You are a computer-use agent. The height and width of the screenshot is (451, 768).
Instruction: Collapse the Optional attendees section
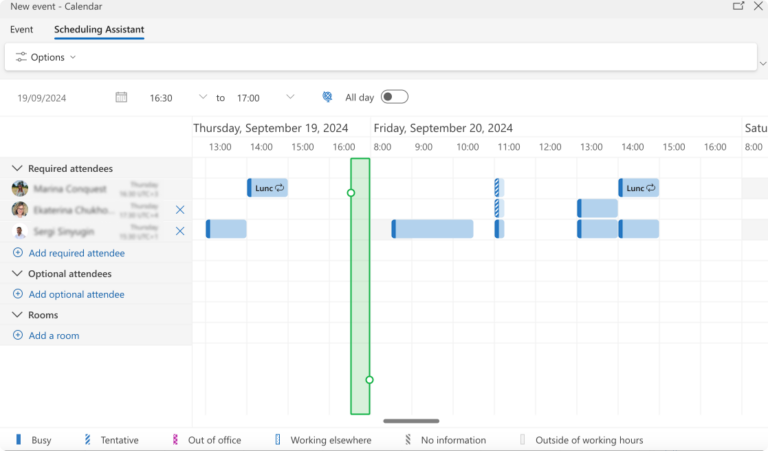click(17, 273)
